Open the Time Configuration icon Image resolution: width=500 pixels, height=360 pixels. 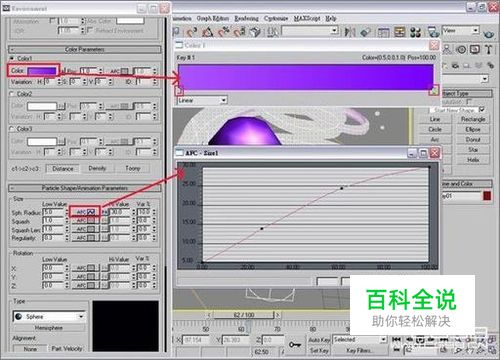[x=444, y=350]
